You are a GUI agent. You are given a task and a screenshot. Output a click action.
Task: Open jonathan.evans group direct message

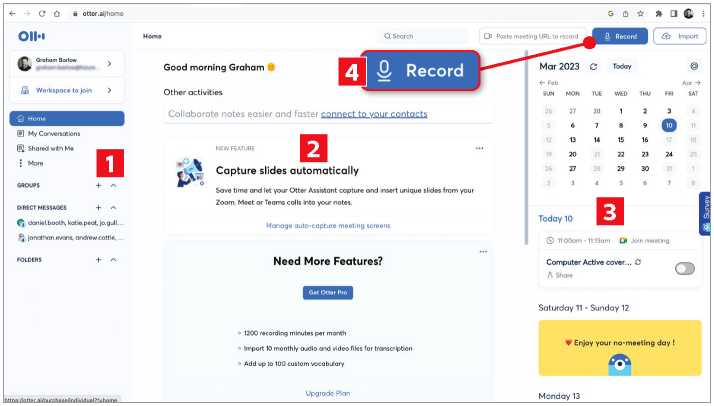pyautogui.click(x=70, y=238)
